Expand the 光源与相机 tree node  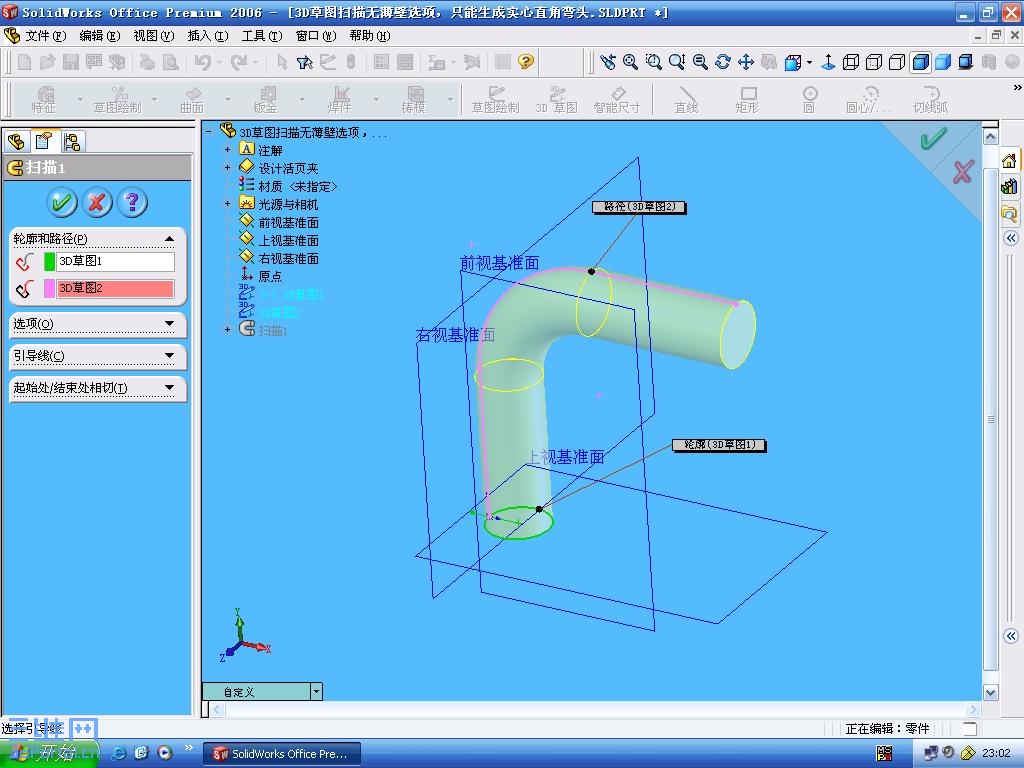(227, 204)
